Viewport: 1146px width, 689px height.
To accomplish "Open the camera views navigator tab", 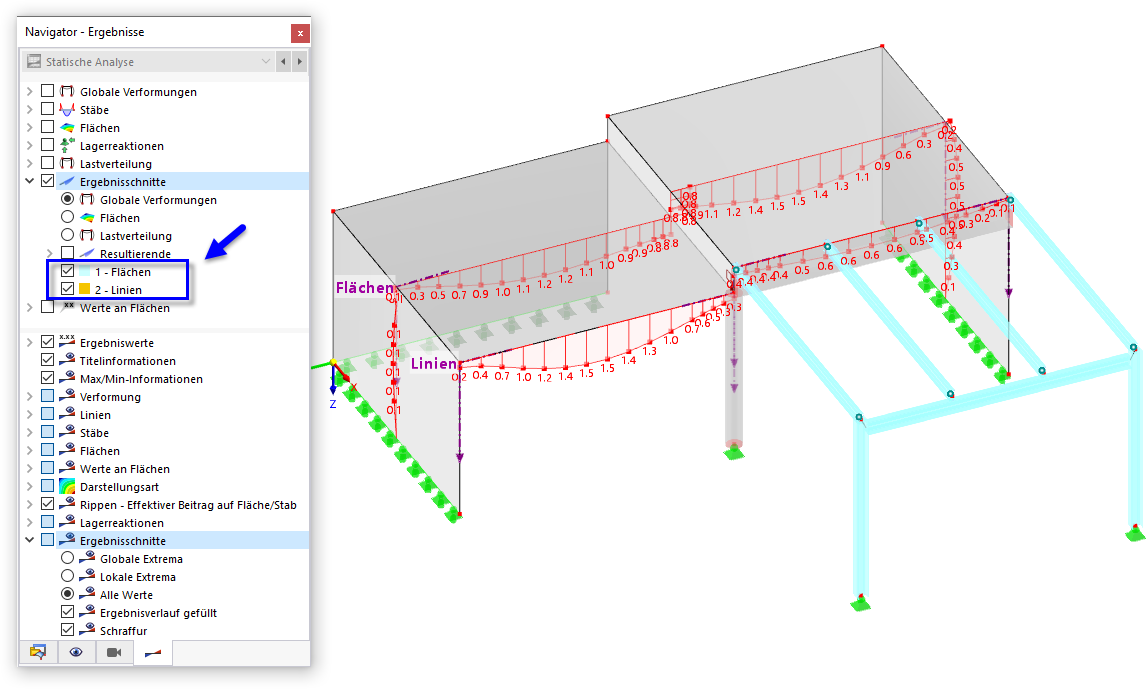I will (114, 652).
